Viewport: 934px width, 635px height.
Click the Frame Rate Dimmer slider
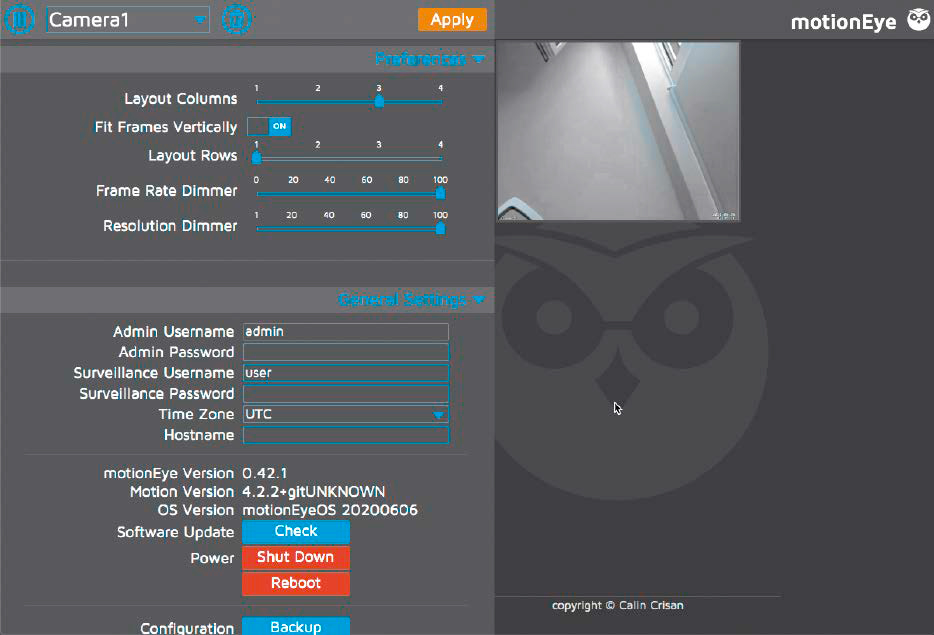(349, 193)
